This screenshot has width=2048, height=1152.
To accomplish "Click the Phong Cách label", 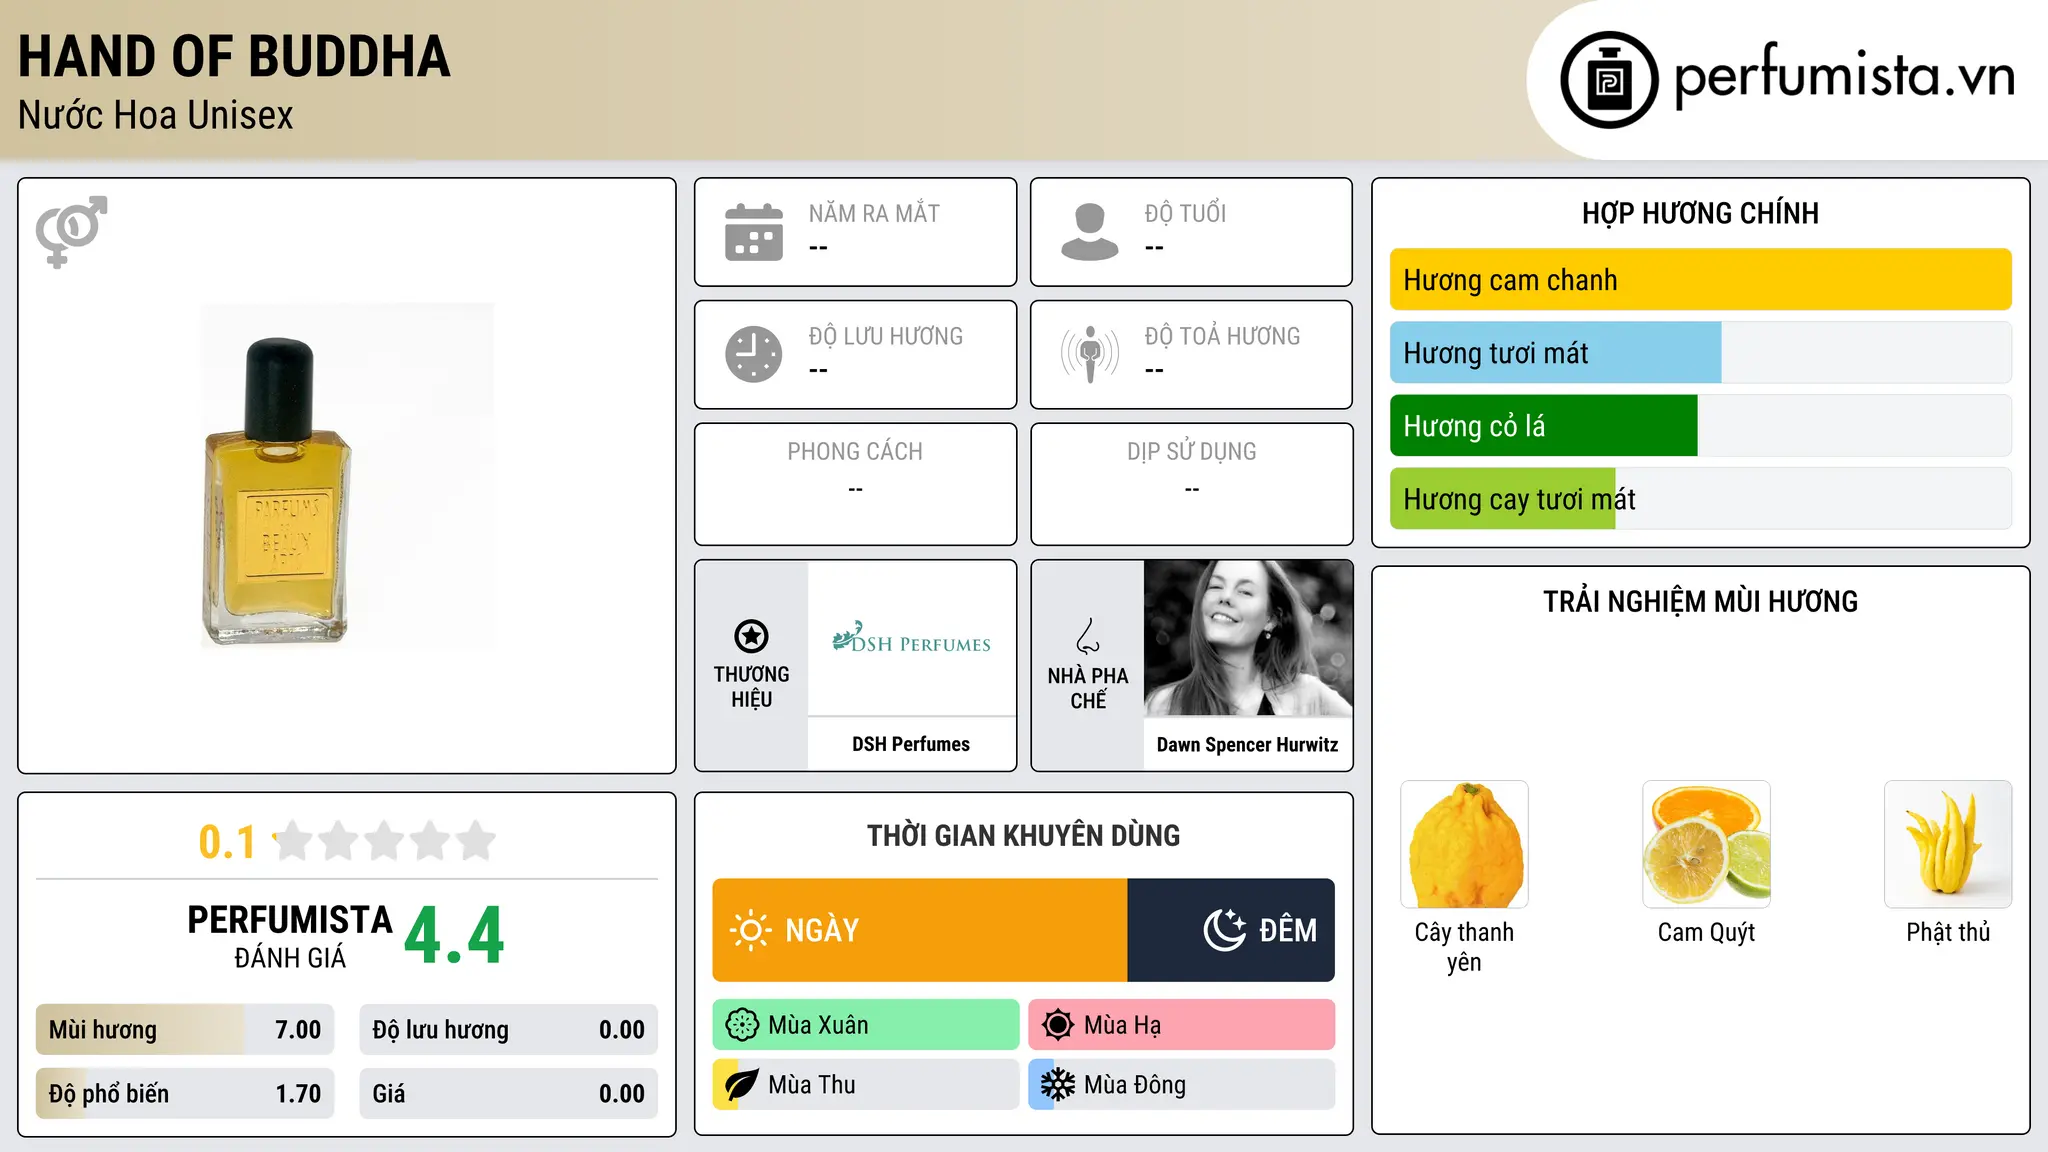I will [855, 452].
